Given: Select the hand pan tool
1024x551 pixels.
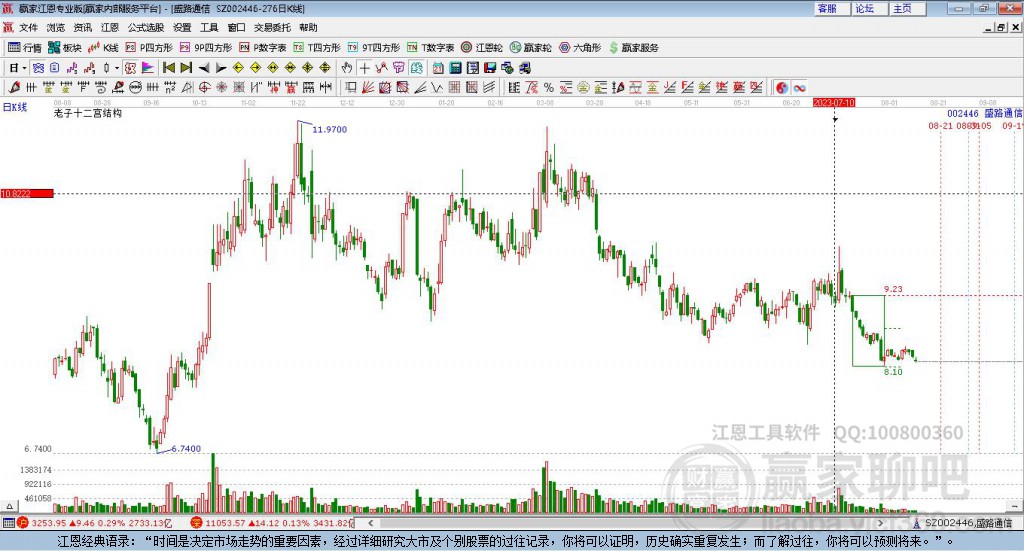Looking at the screenshot, I should point(346,68).
